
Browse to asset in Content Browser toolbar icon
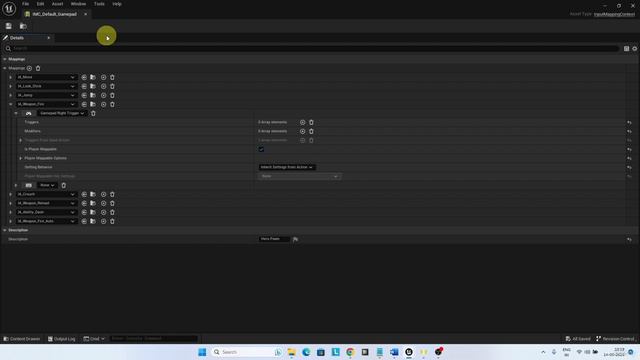[x=23, y=26]
